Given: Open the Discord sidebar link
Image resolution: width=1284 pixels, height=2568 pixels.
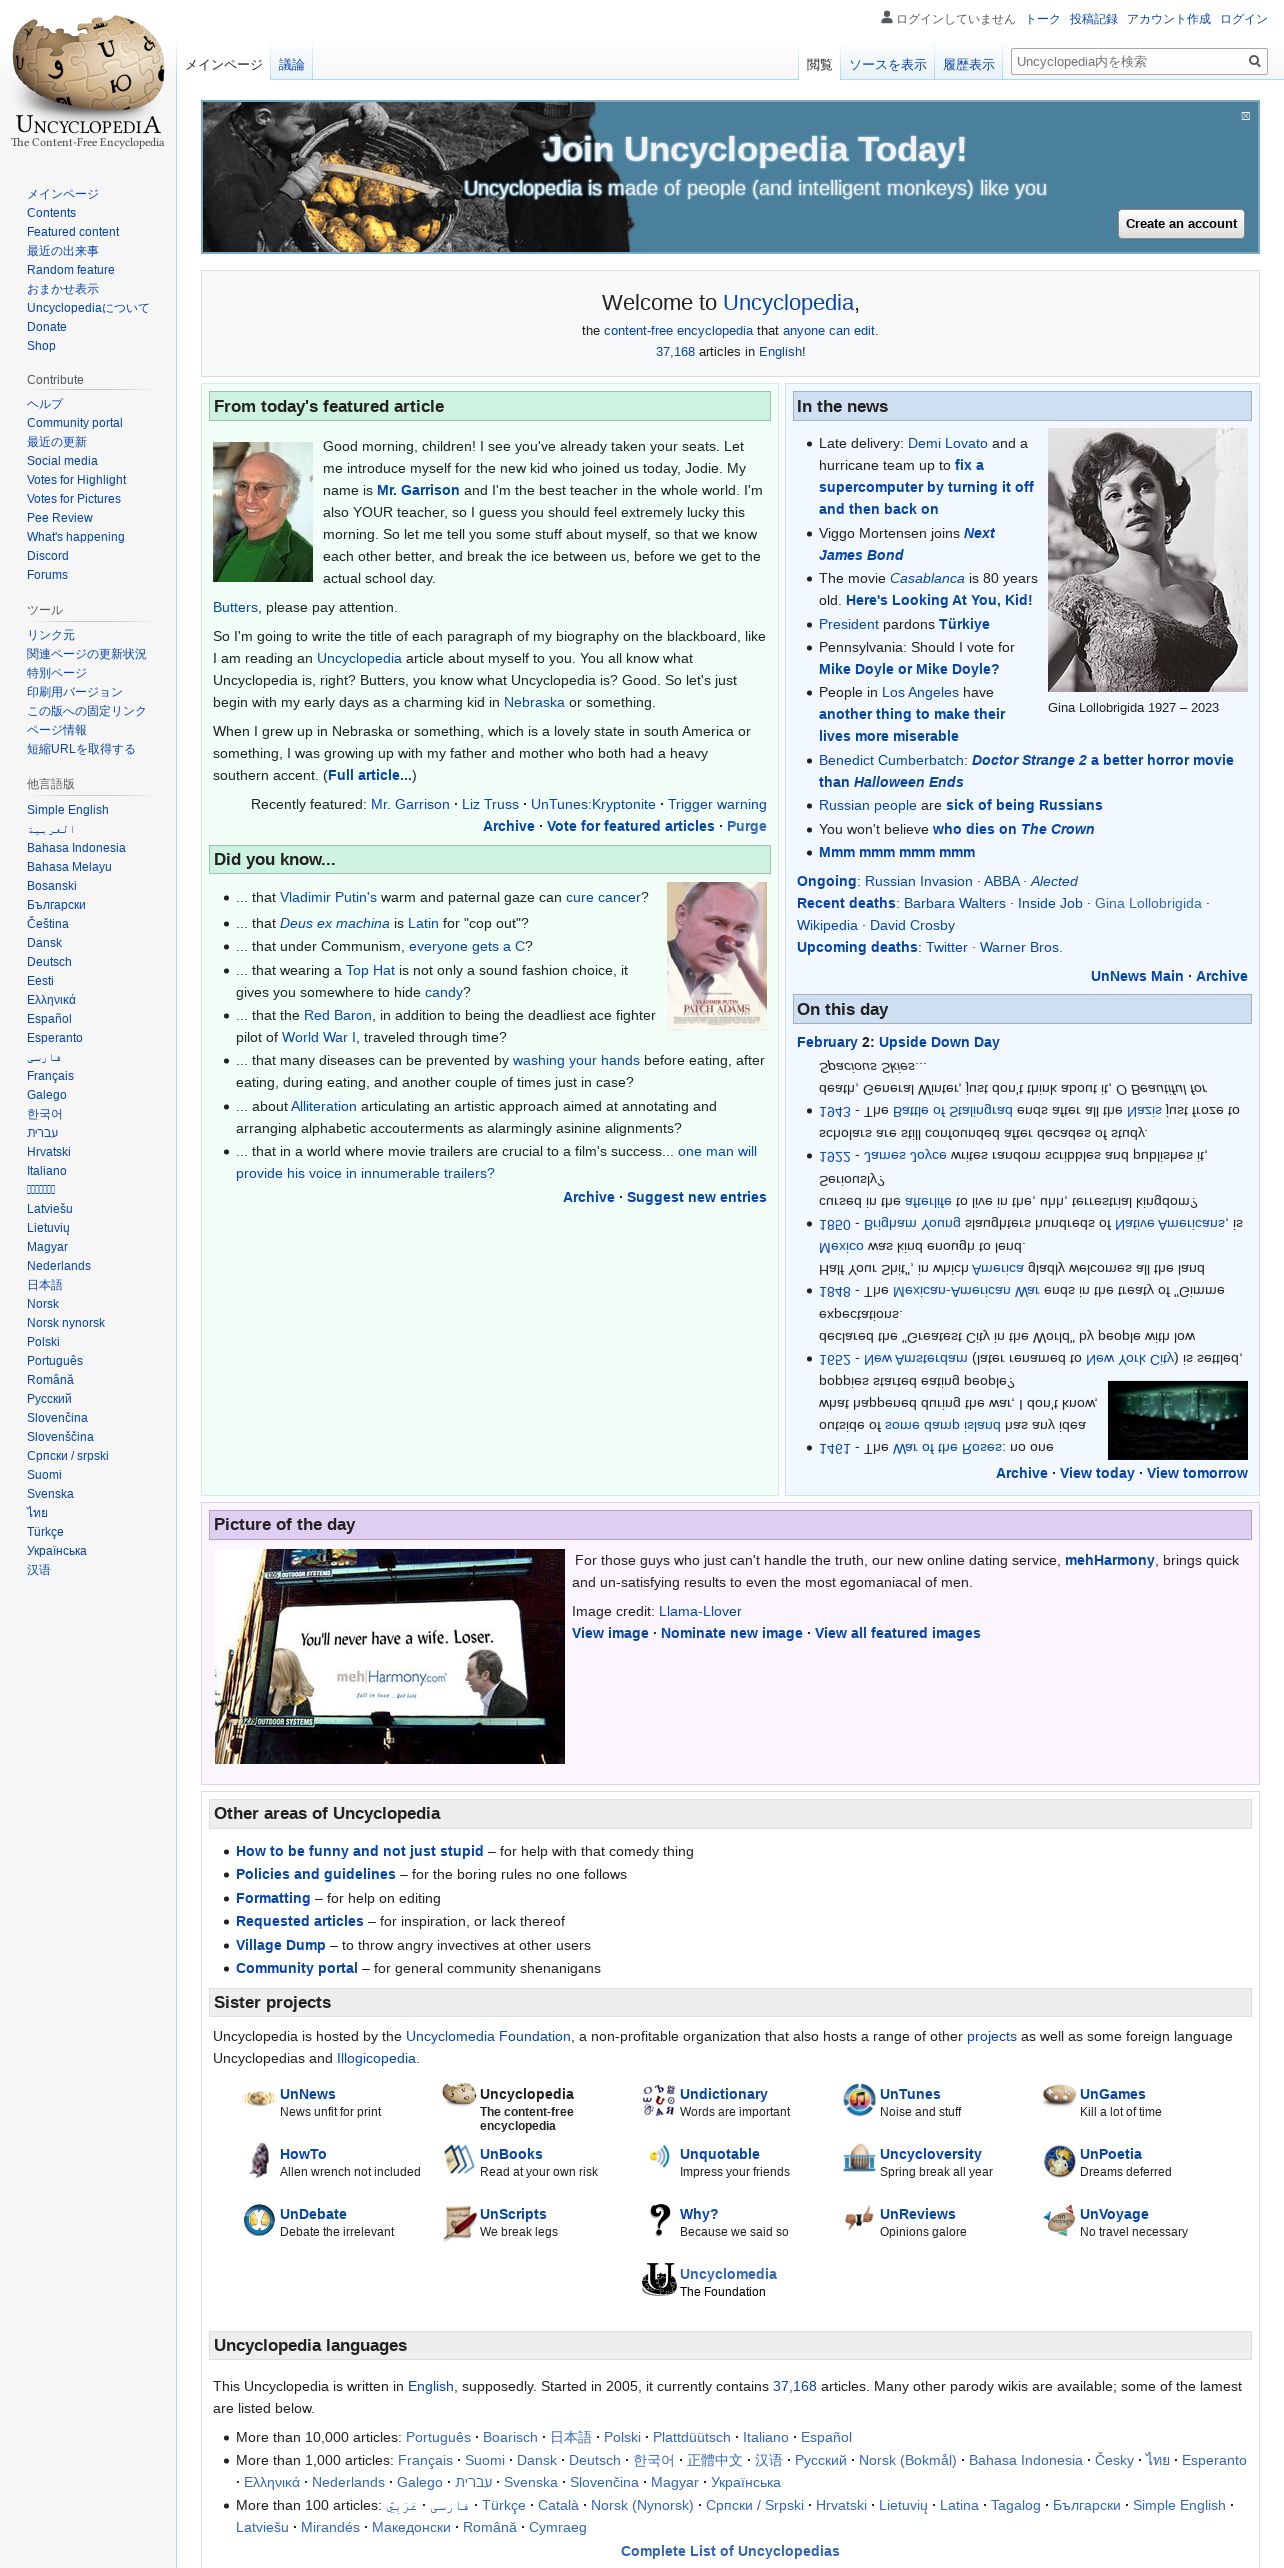Looking at the screenshot, I should (48, 556).
